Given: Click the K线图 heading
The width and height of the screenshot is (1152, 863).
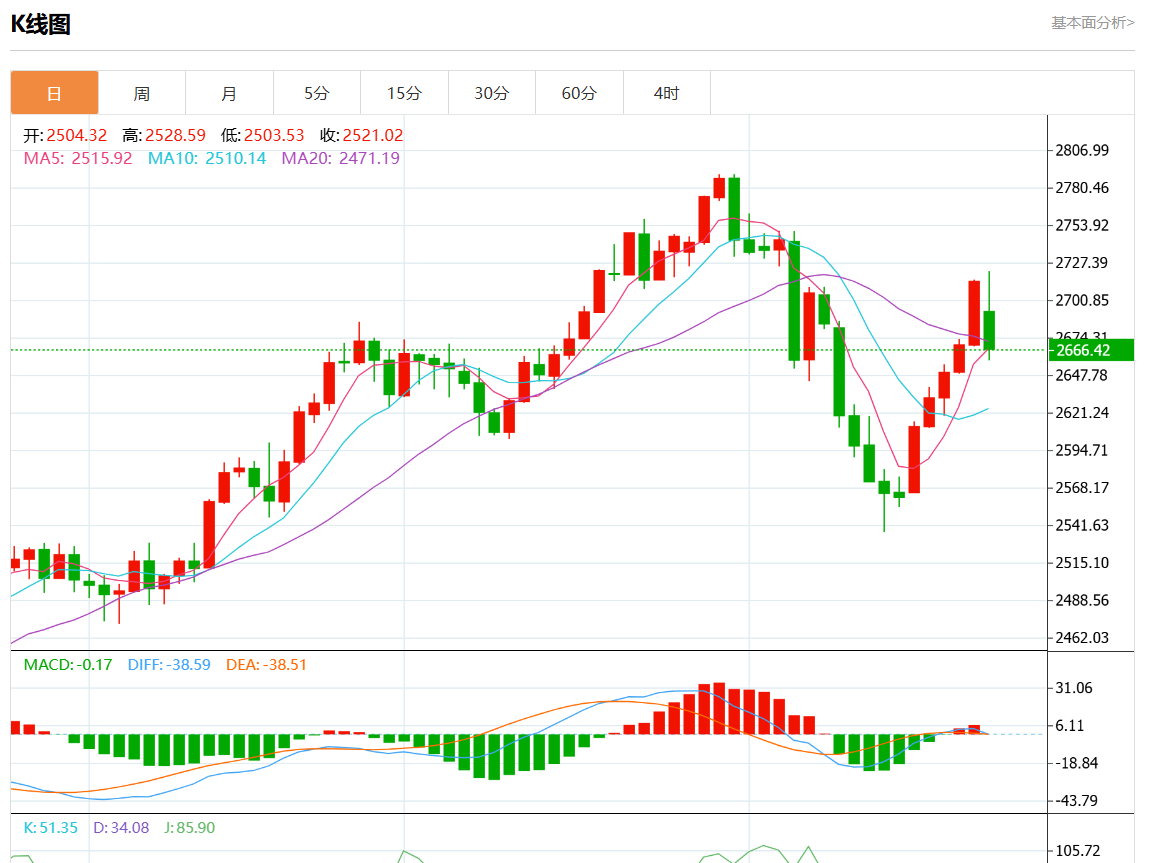Looking at the screenshot, I should coord(40,24).
